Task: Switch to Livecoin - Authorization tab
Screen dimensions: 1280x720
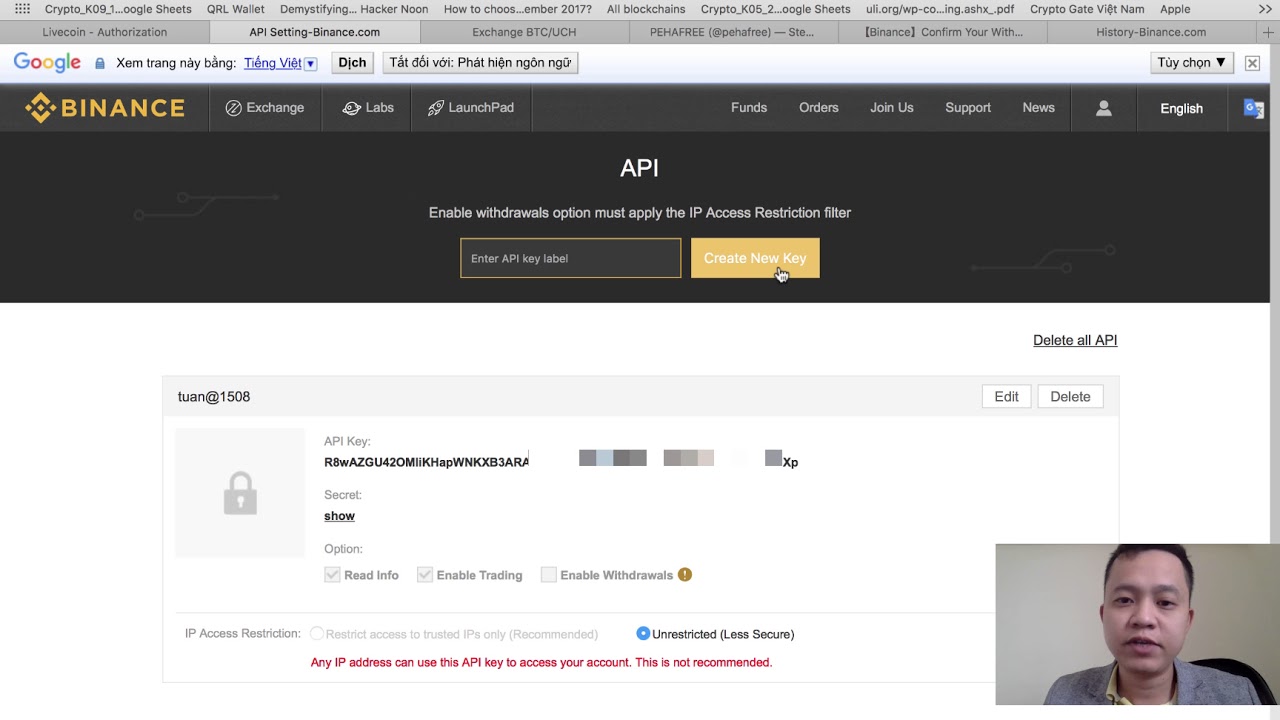Action: [x=105, y=32]
